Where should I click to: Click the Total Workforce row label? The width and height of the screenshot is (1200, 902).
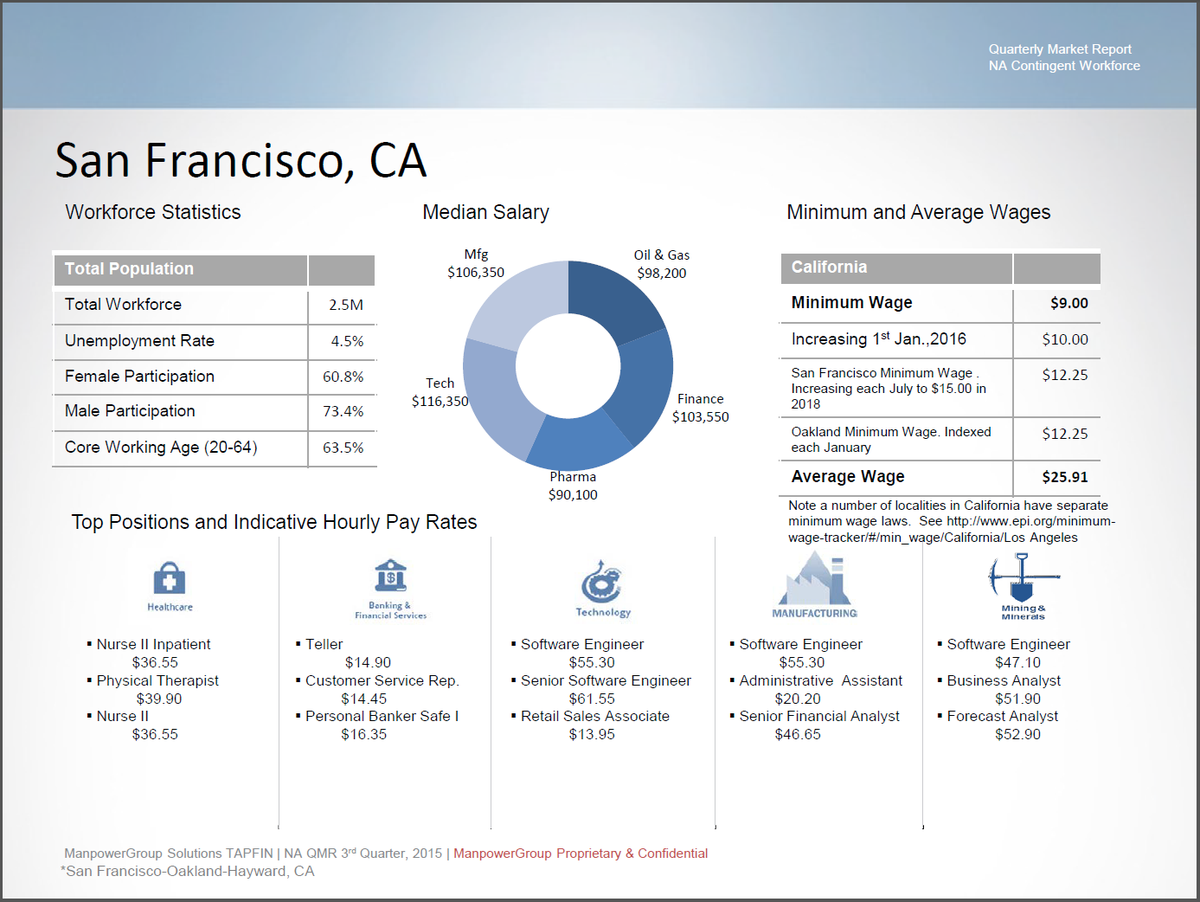(x=123, y=304)
